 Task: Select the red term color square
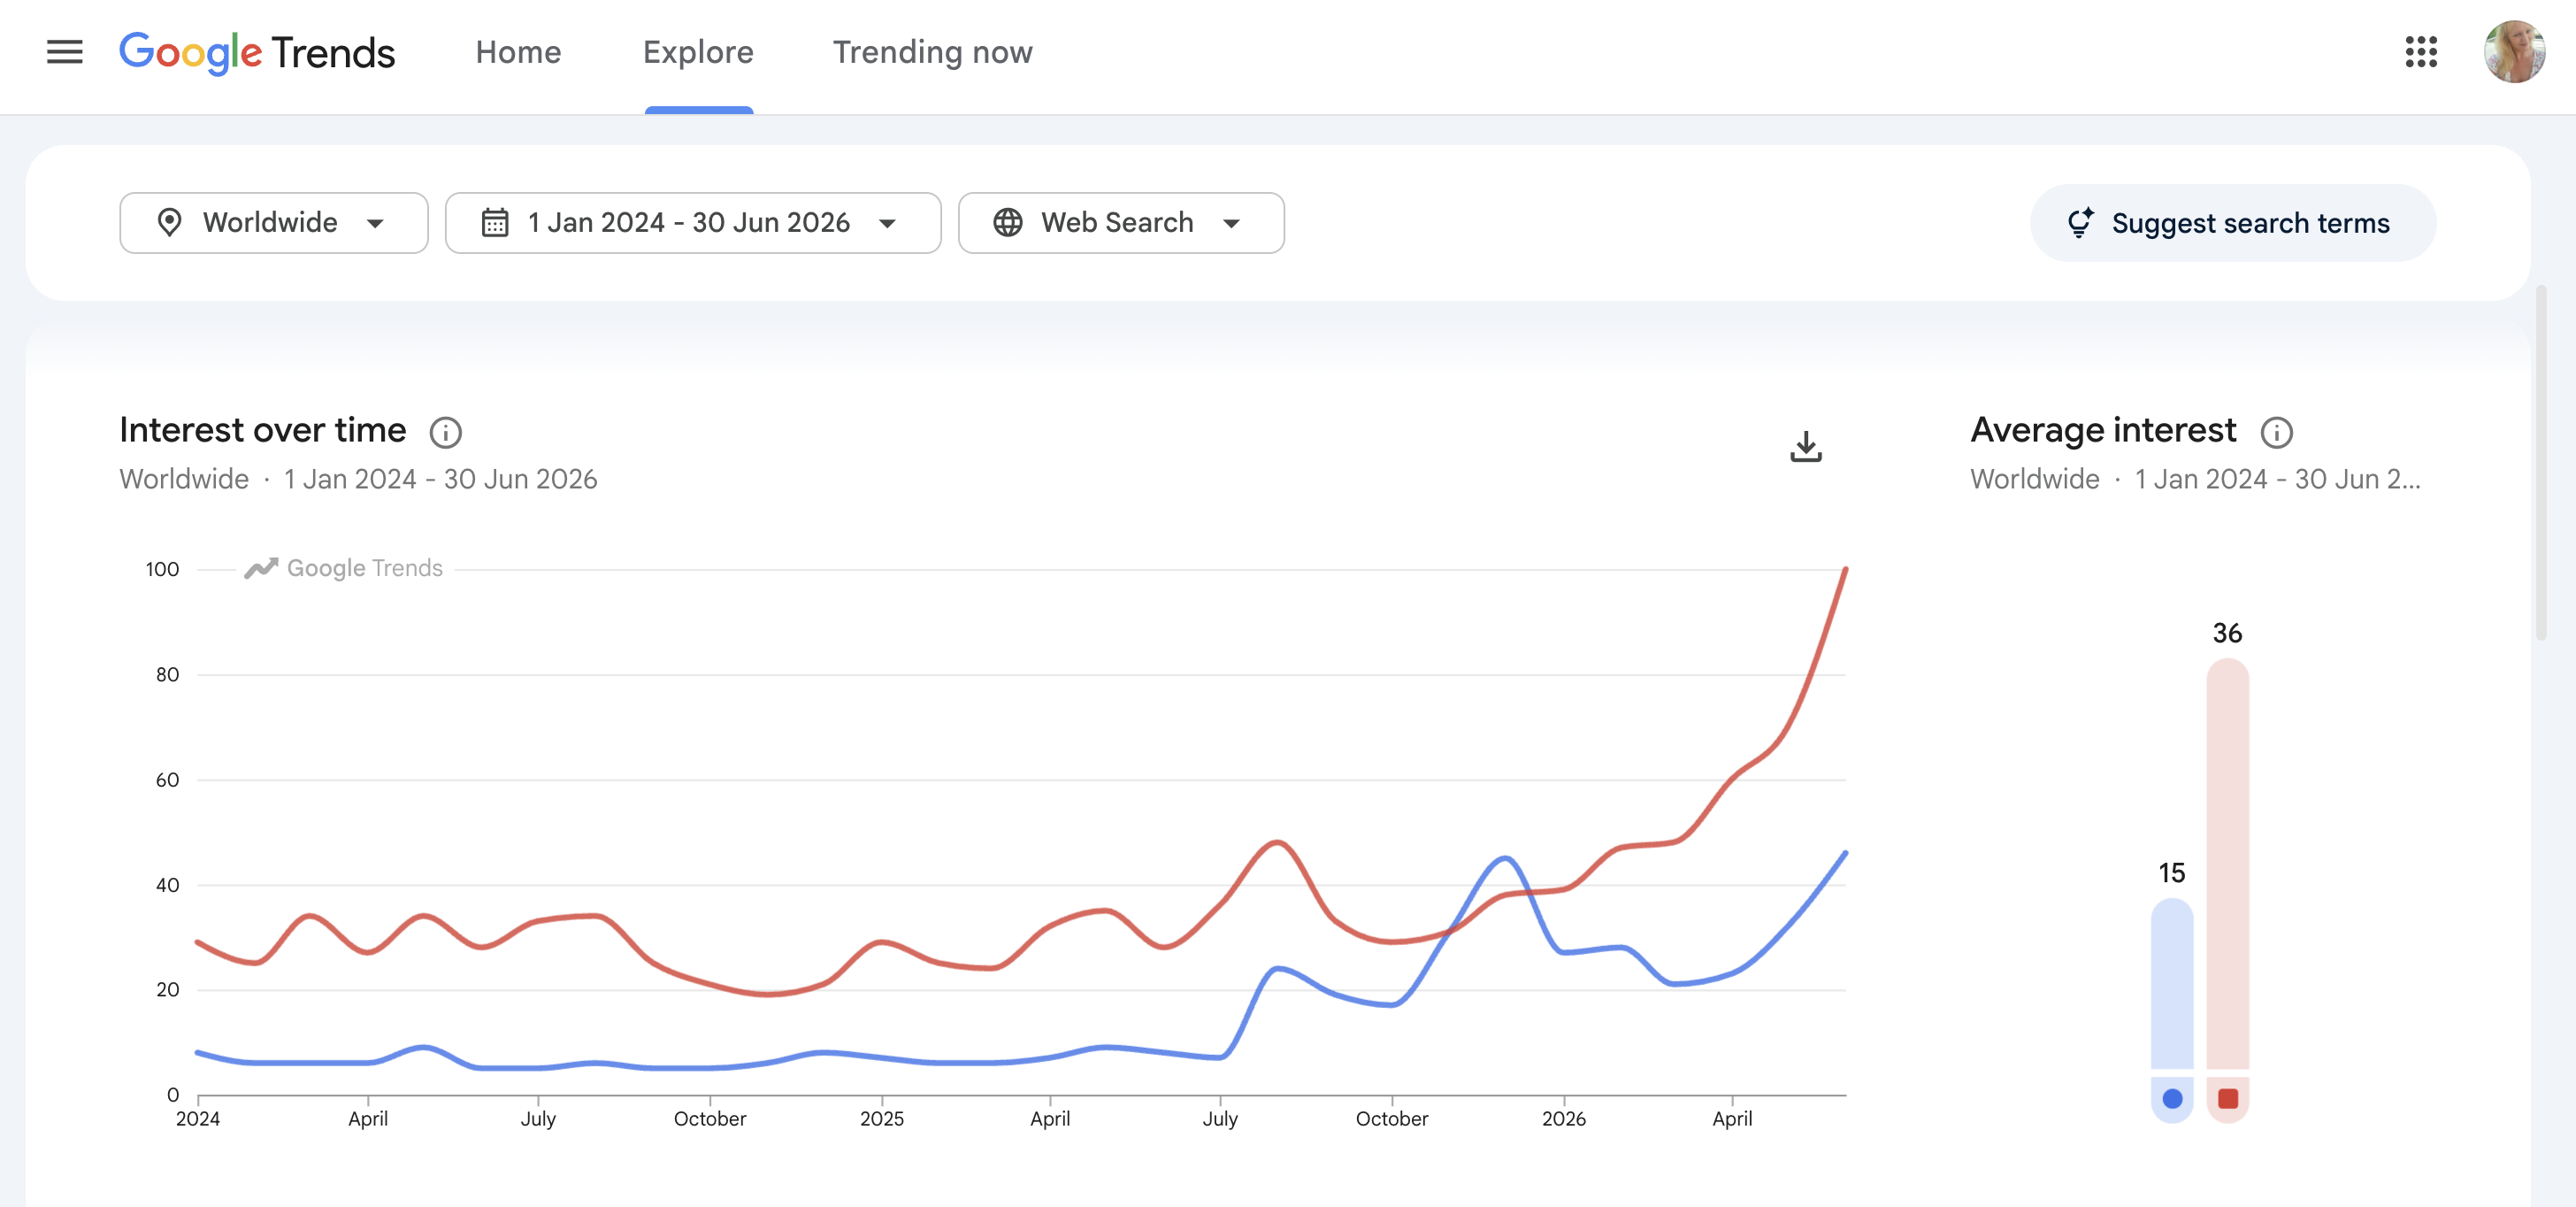click(x=2227, y=1098)
